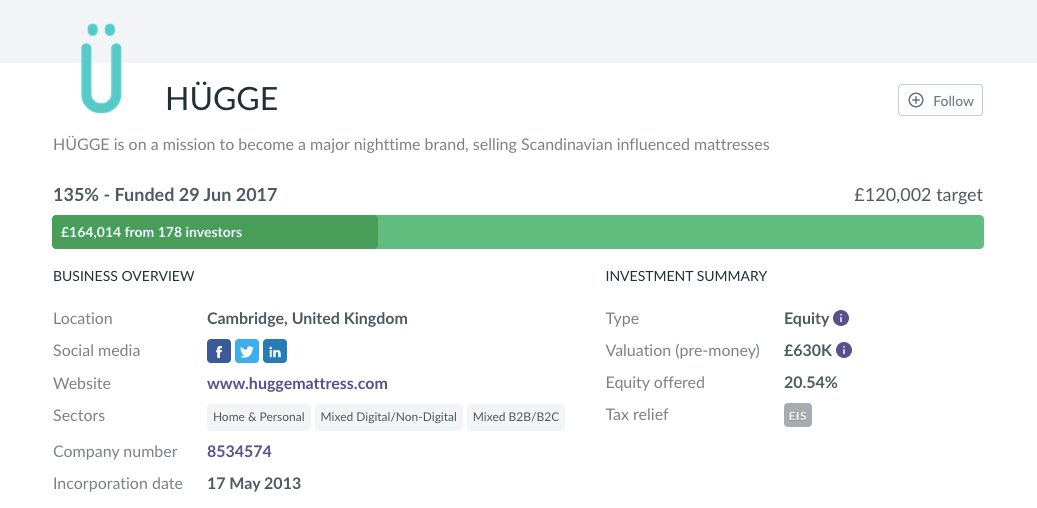Click the plus icon in Follow button
The width and height of the screenshot is (1037, 508).
coord(916,101)
